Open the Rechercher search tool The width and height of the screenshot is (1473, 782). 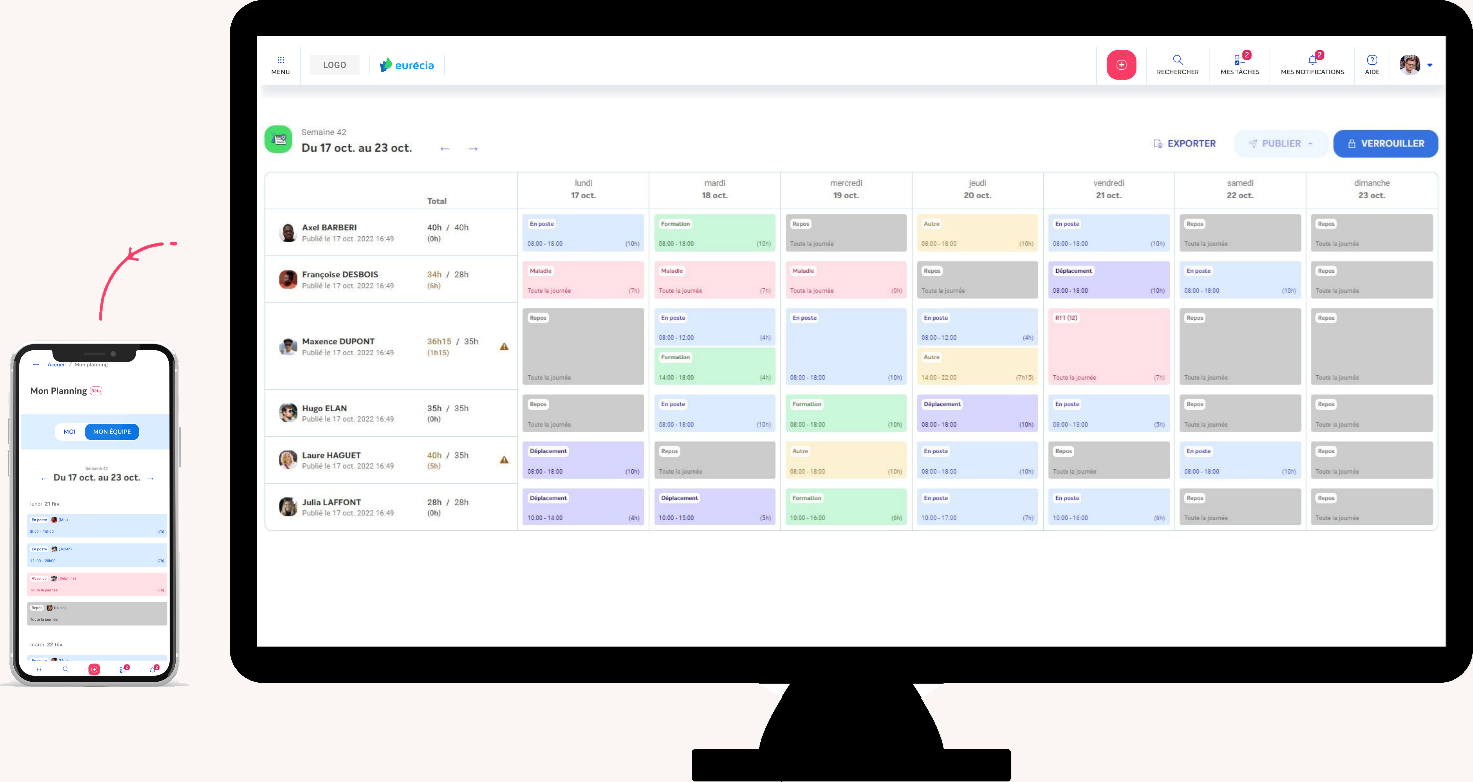1177,64
